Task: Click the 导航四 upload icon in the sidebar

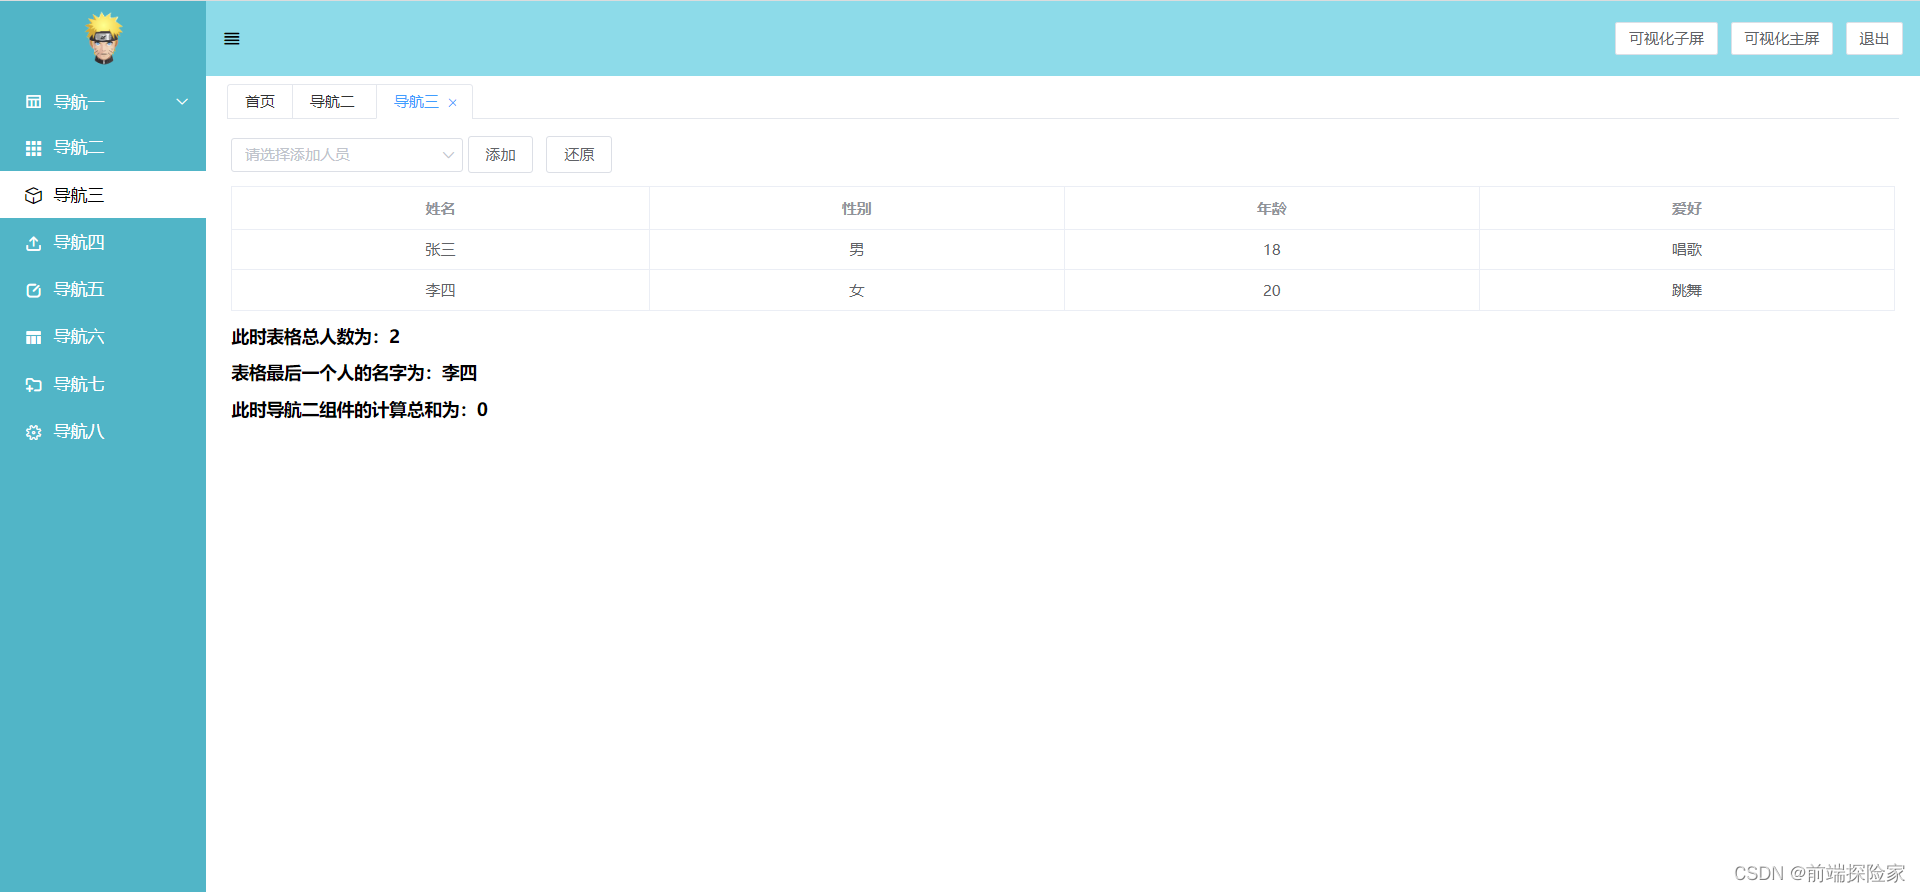Action: [x=33, y=243]
